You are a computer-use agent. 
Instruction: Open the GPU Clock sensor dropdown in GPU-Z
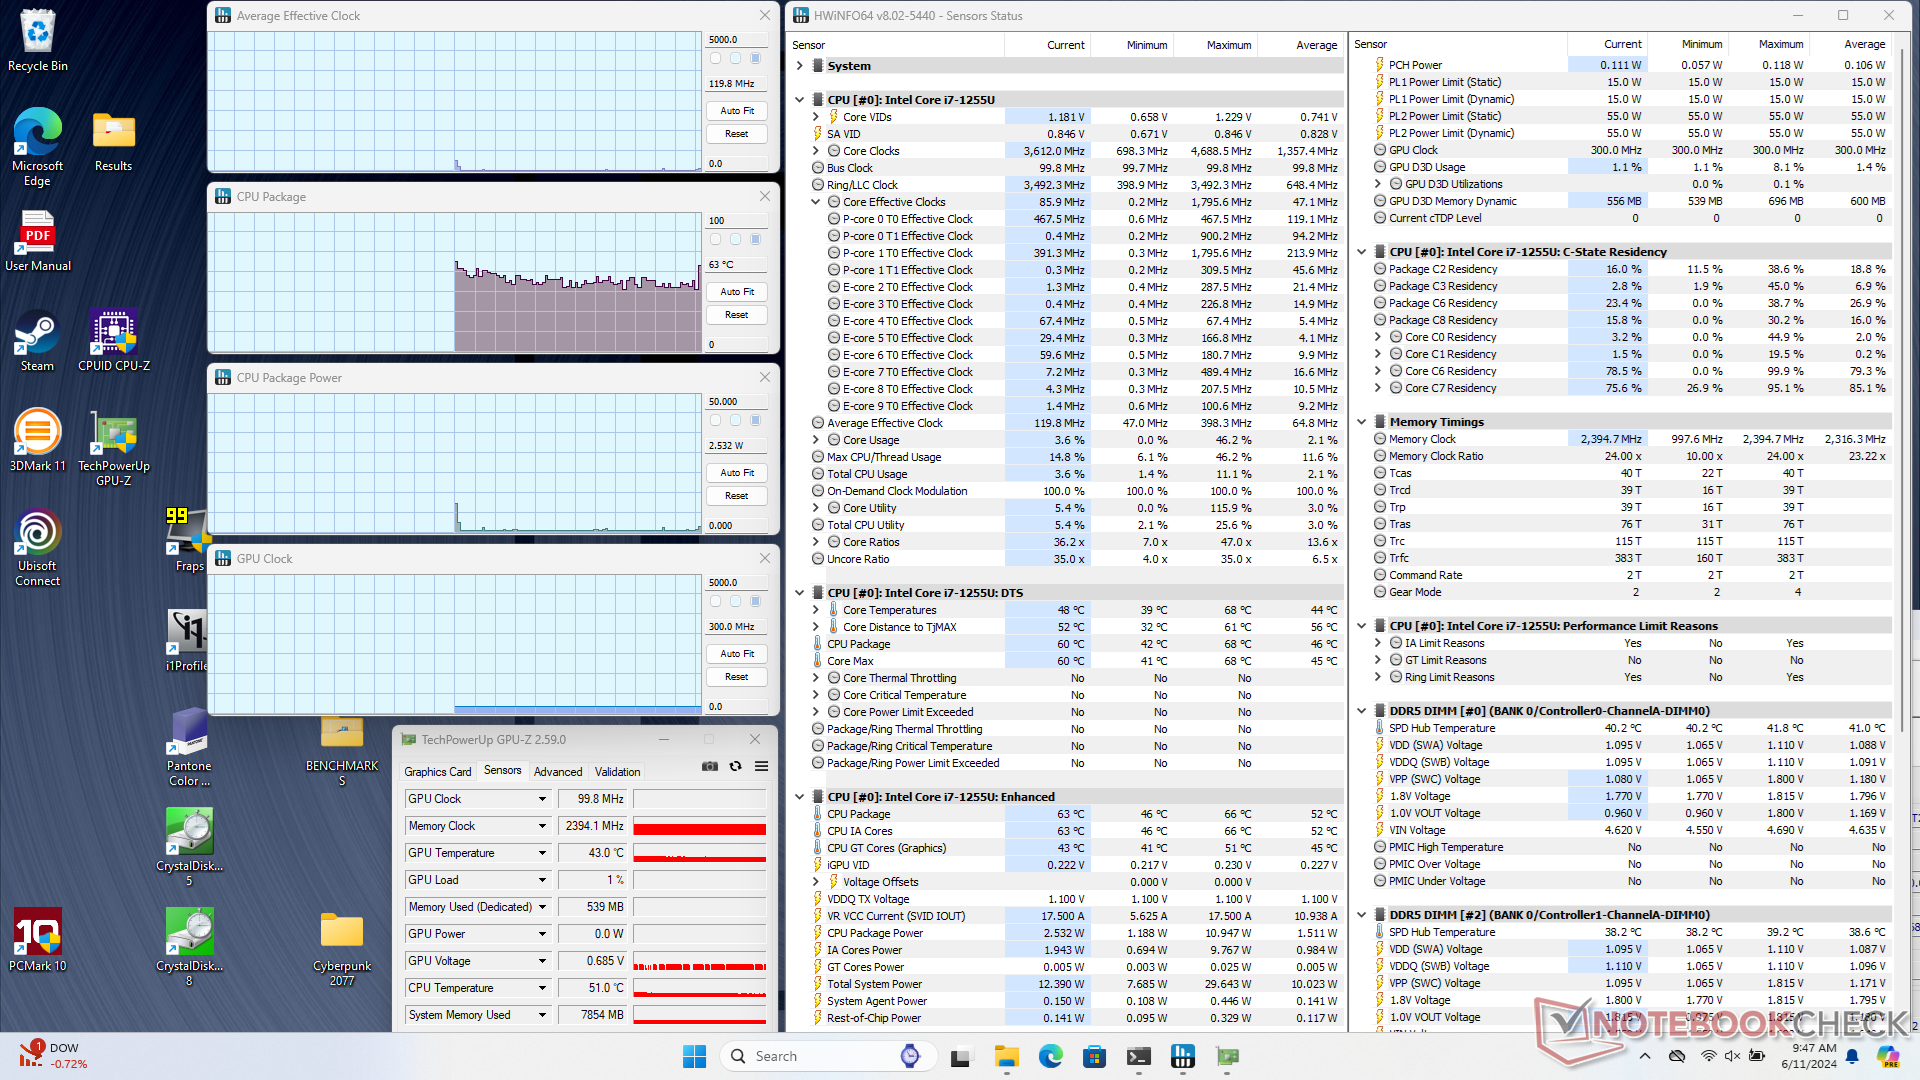pos(543,799)
